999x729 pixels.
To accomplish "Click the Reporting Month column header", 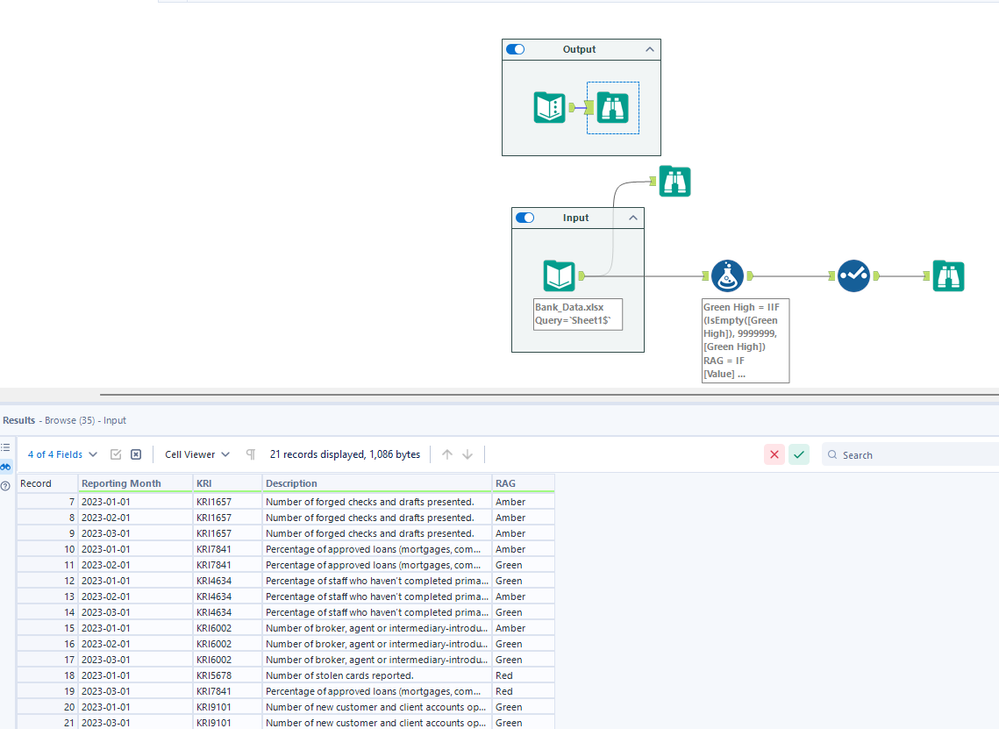I will (135, 483).
